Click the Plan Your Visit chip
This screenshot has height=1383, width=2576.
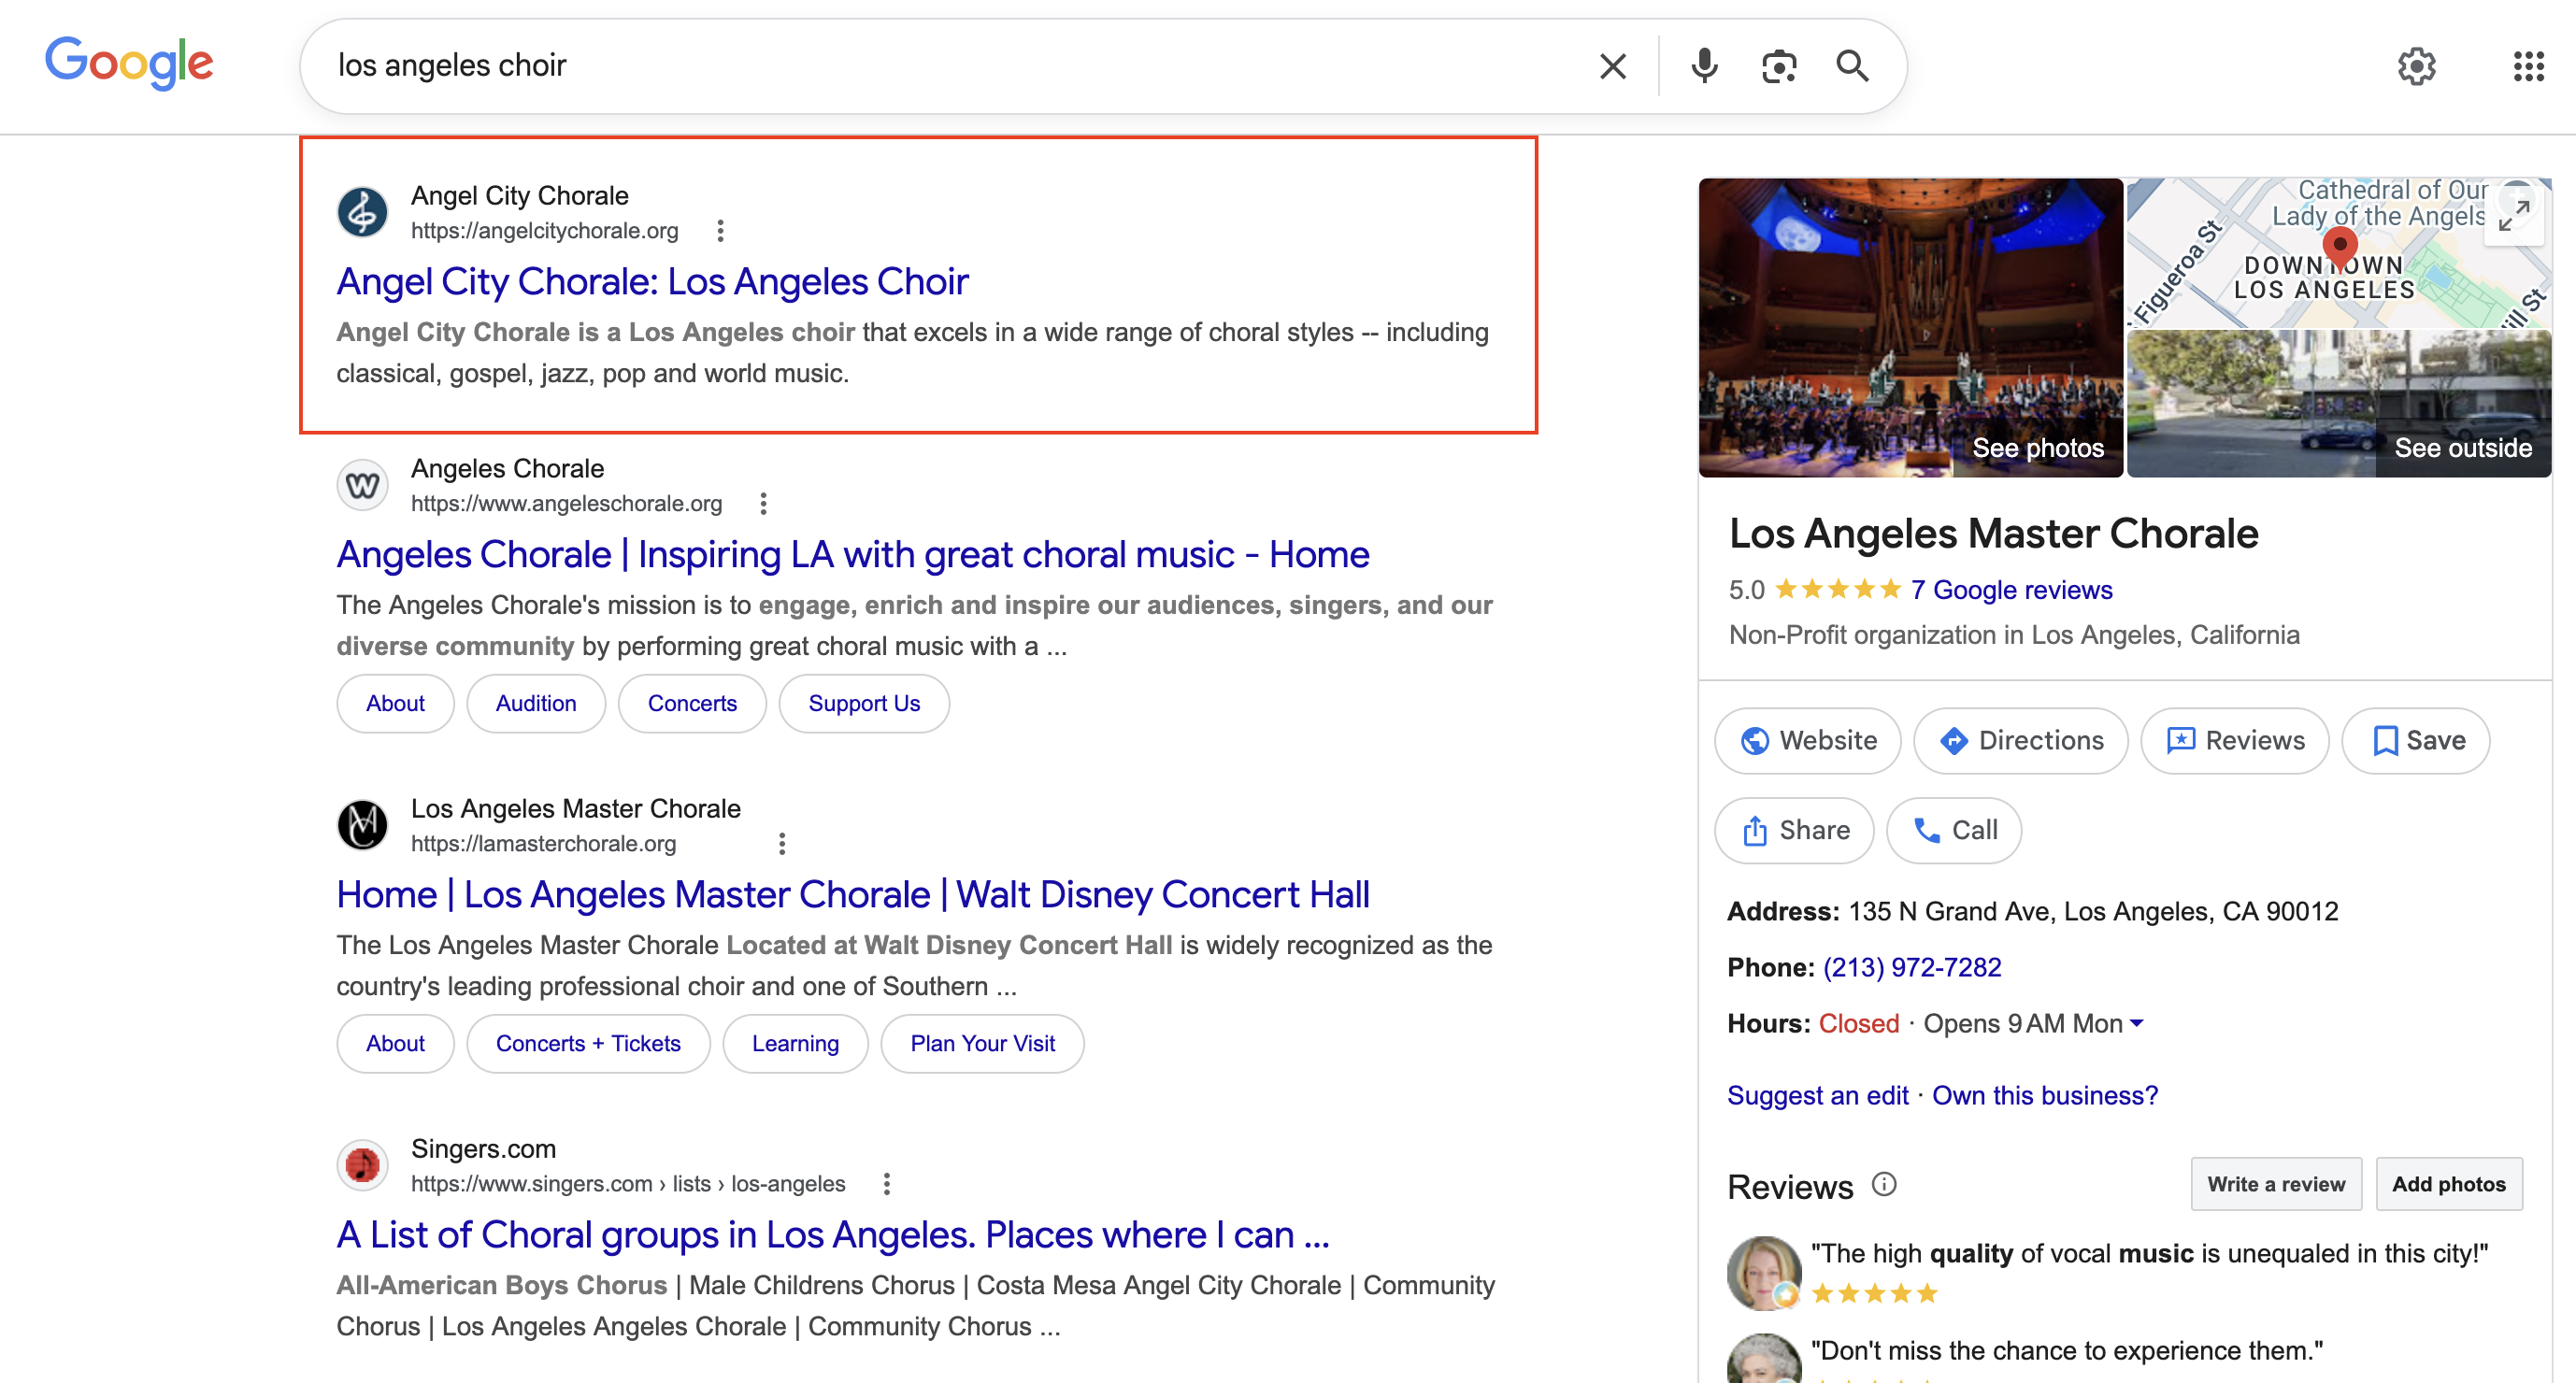pos(982,1043)
